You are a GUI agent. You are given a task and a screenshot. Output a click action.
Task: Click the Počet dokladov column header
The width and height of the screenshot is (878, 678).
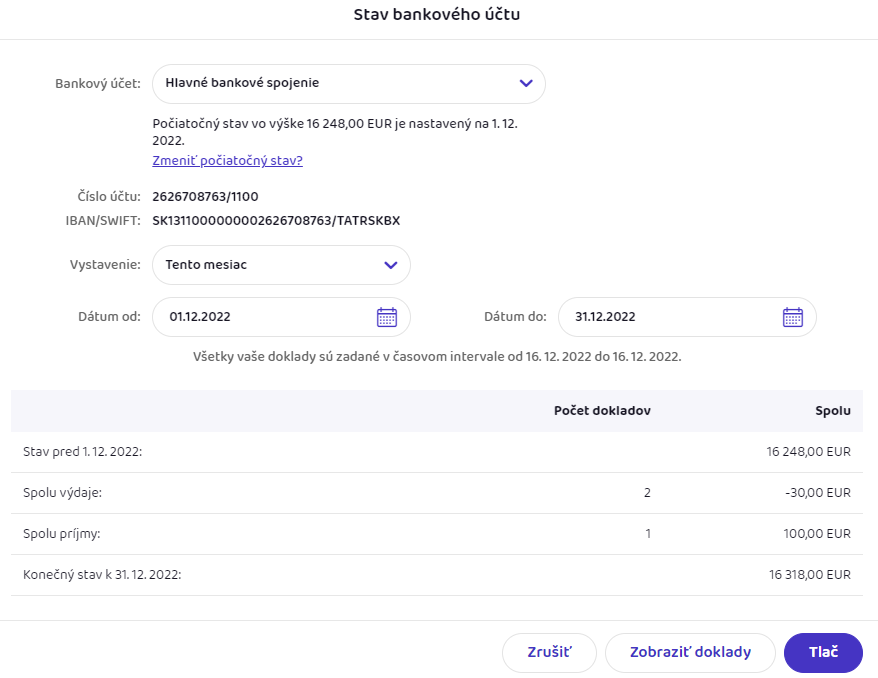point(602,411)
